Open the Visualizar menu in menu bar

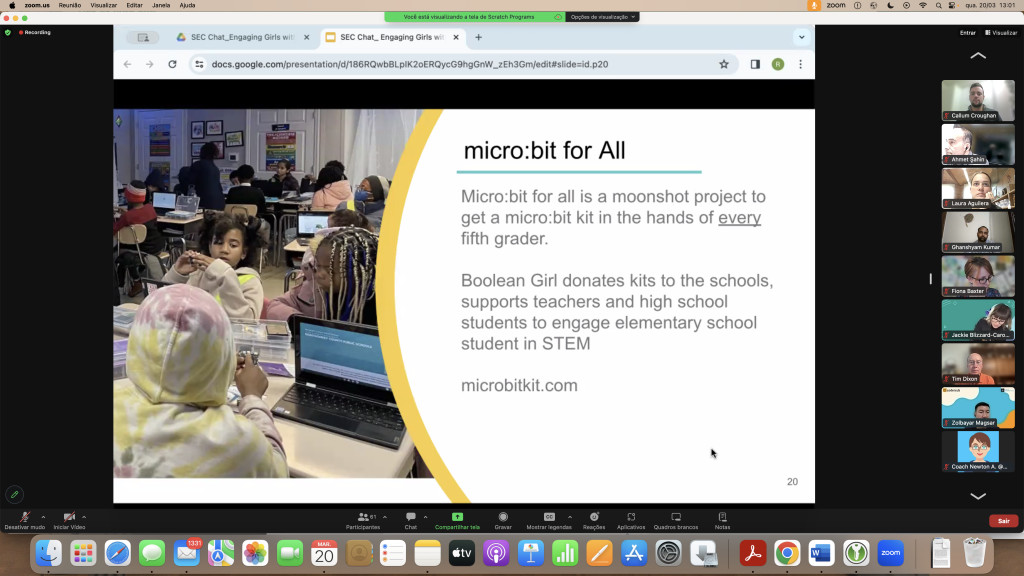coord(104,5)
